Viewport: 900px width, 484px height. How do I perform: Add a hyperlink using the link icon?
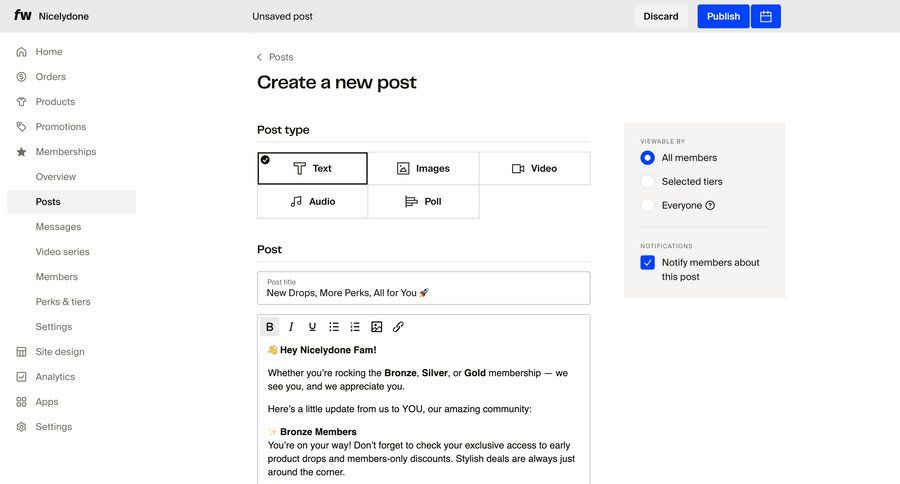coord(398,327)
